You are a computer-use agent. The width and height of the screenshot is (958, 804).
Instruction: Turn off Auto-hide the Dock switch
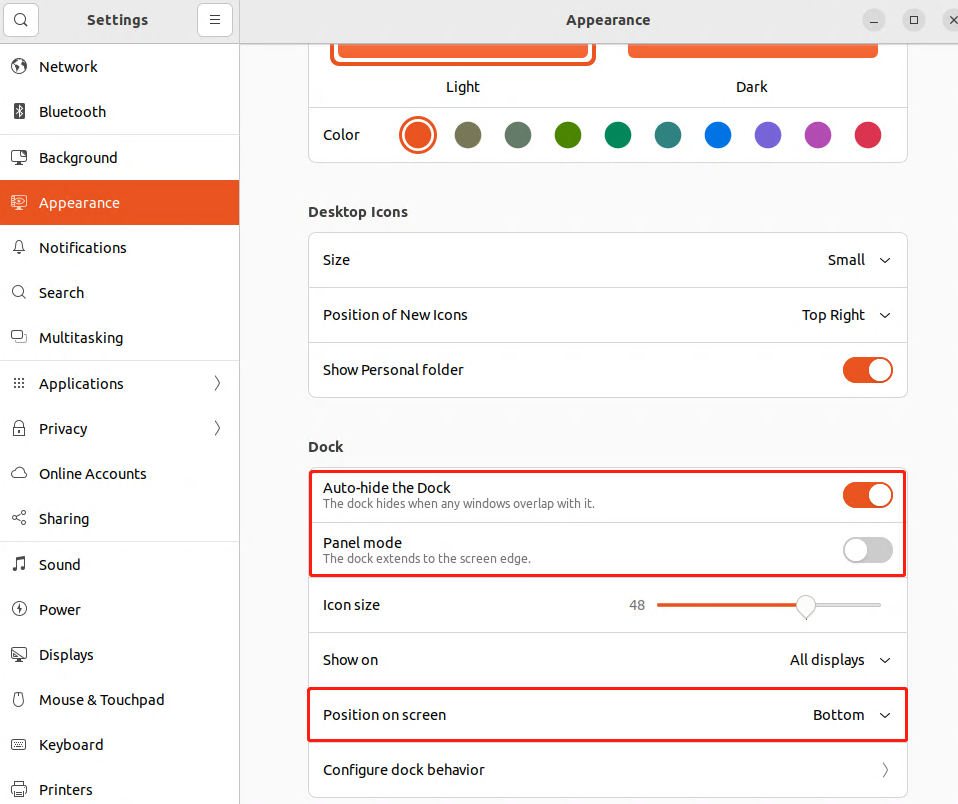[868, 495]
